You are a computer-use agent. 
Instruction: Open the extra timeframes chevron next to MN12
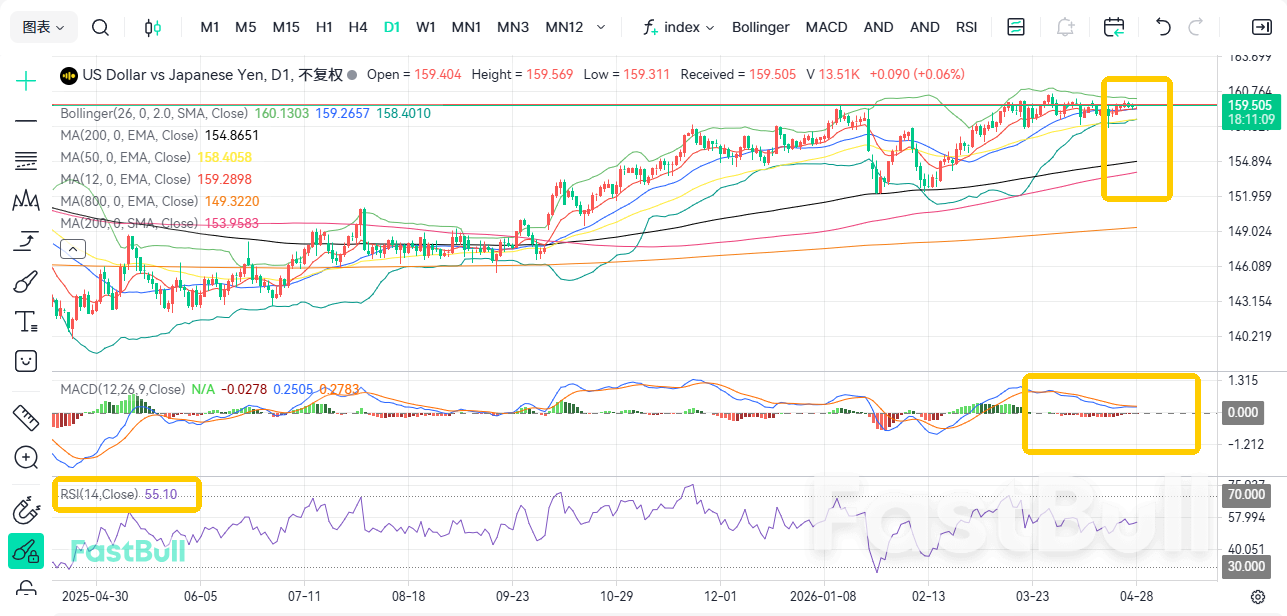(x=599, y=27)
